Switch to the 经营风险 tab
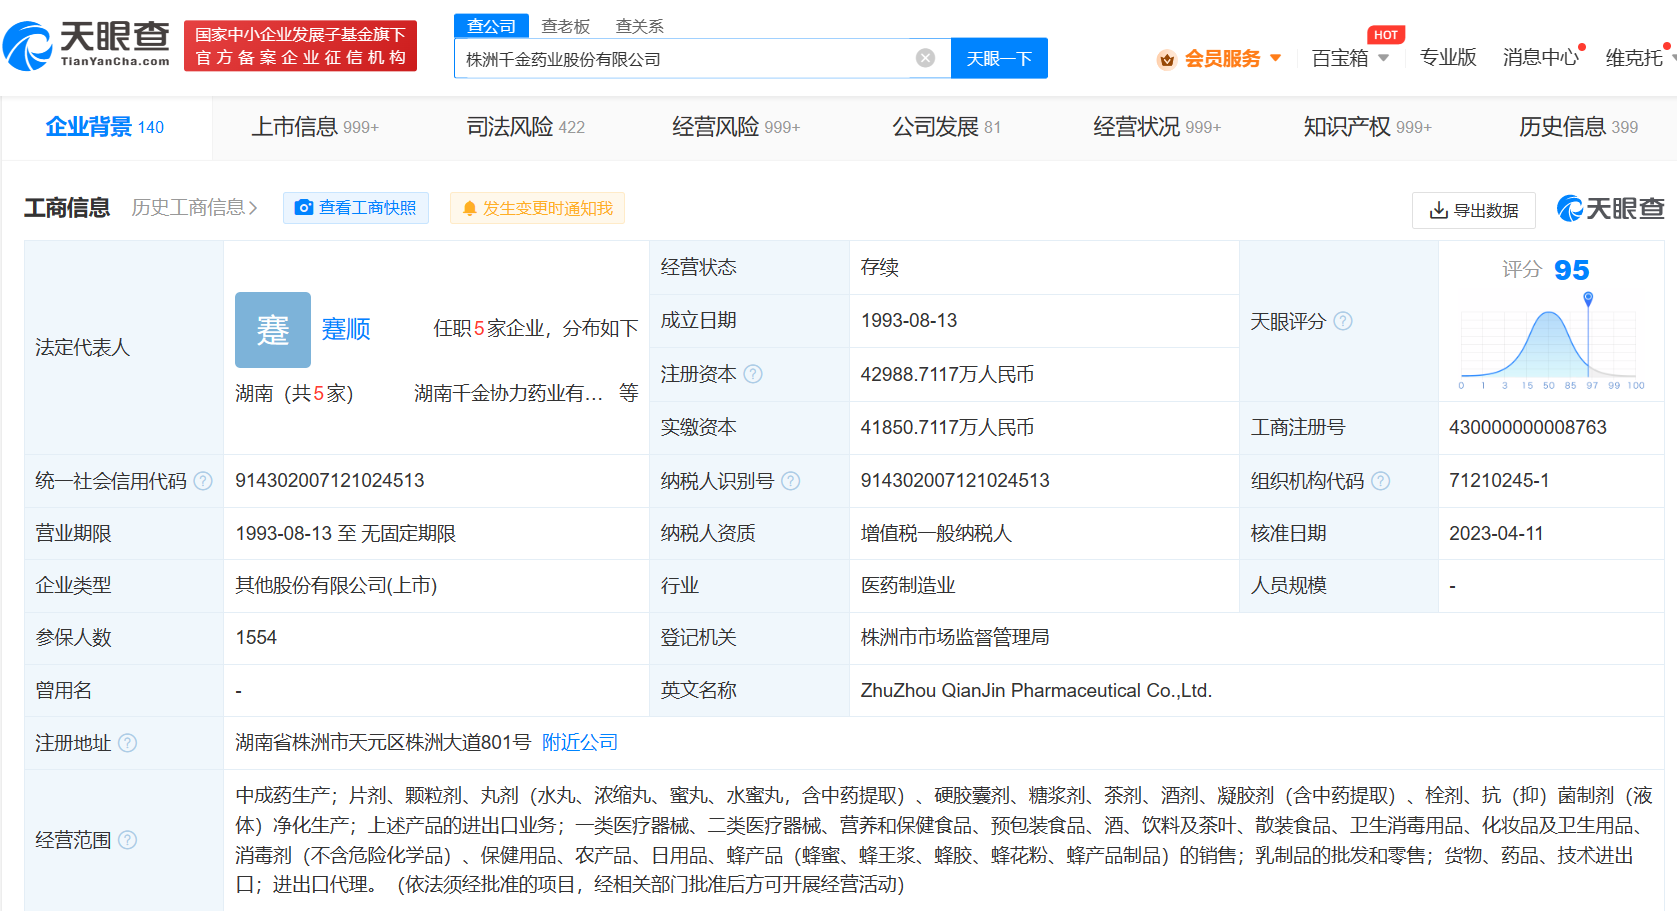 (x=736, y=127)
